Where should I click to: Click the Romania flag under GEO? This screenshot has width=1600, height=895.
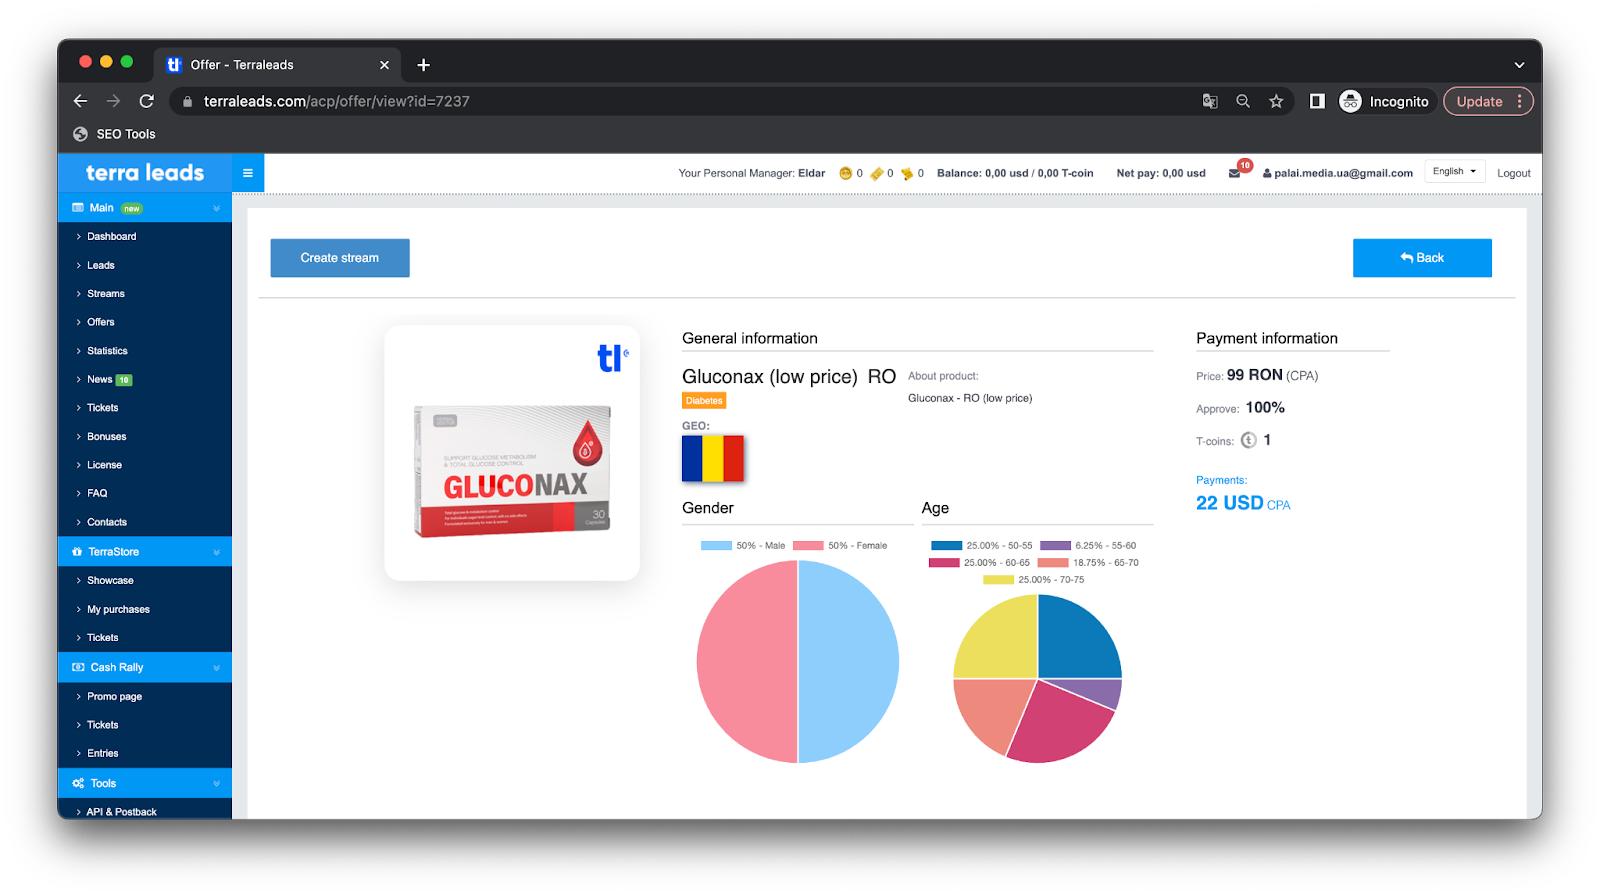click(713, 459)
